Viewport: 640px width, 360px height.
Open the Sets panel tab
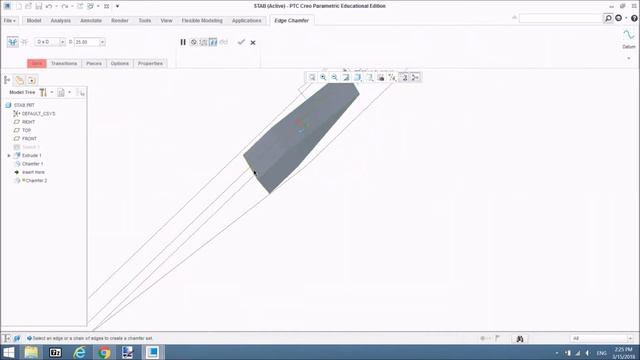tap(37, 64)
